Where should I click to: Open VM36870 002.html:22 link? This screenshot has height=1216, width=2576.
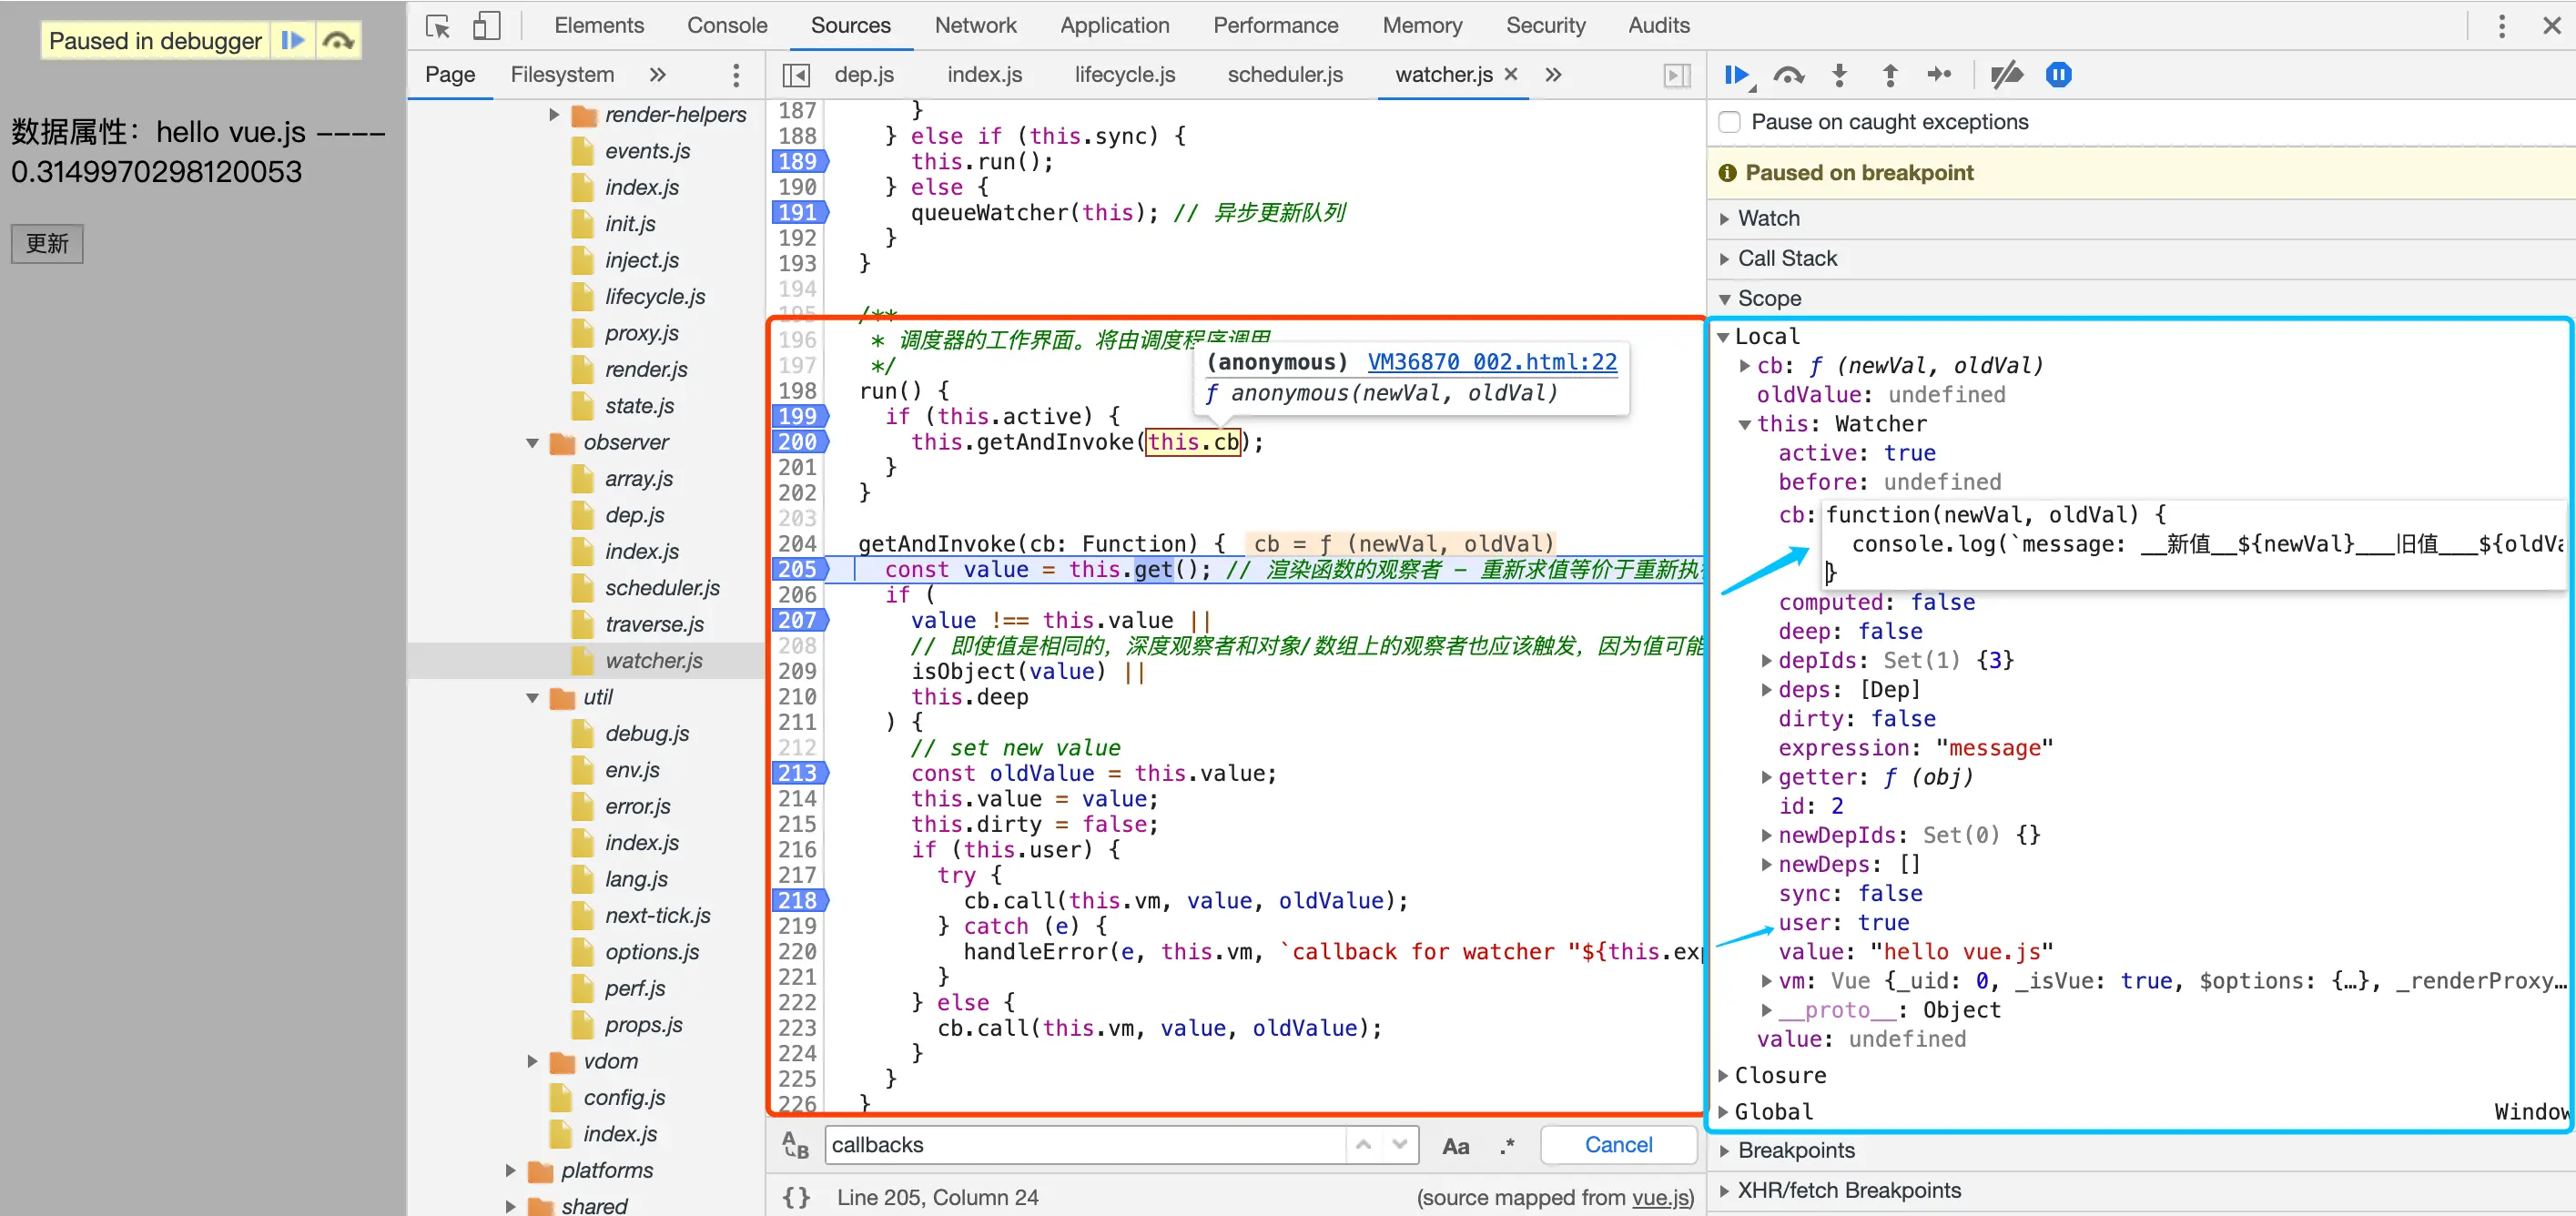(1491, 362)
